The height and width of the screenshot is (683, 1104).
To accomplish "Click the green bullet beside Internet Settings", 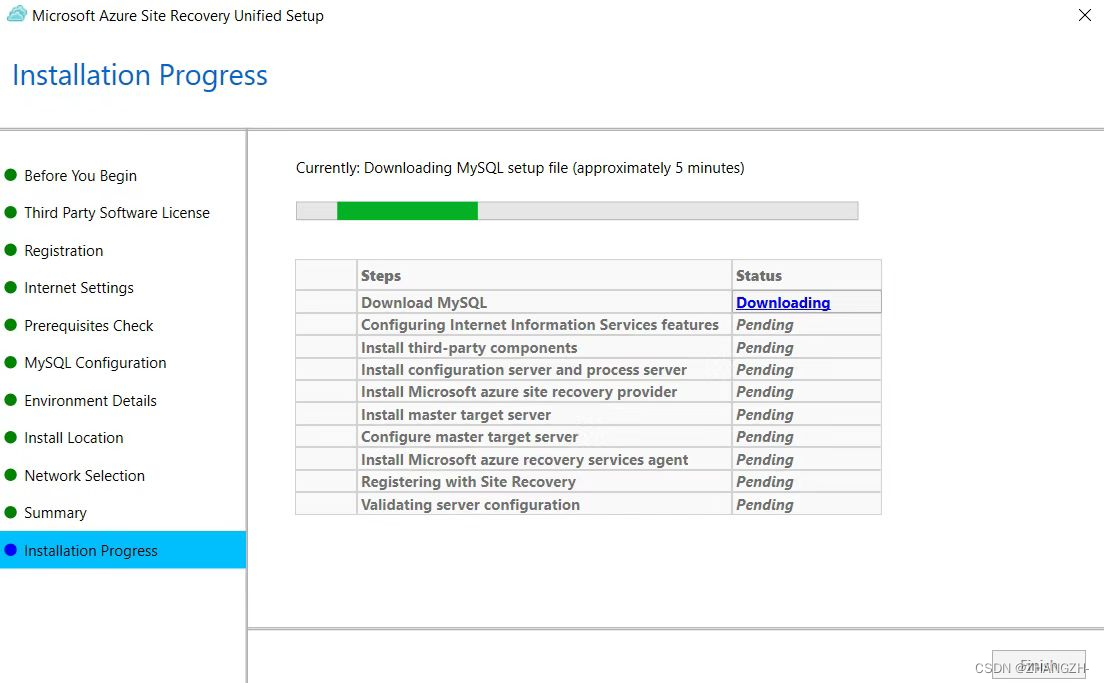I will [11, 287].
